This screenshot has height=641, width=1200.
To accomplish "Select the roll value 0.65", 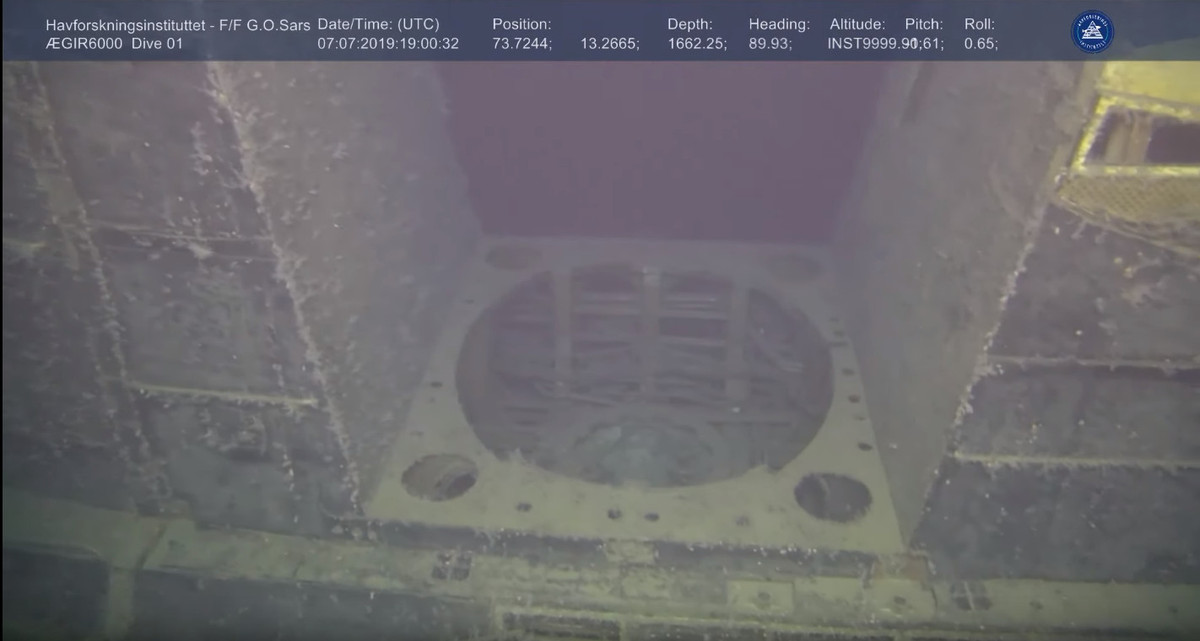I will click(x=980, y=44).
